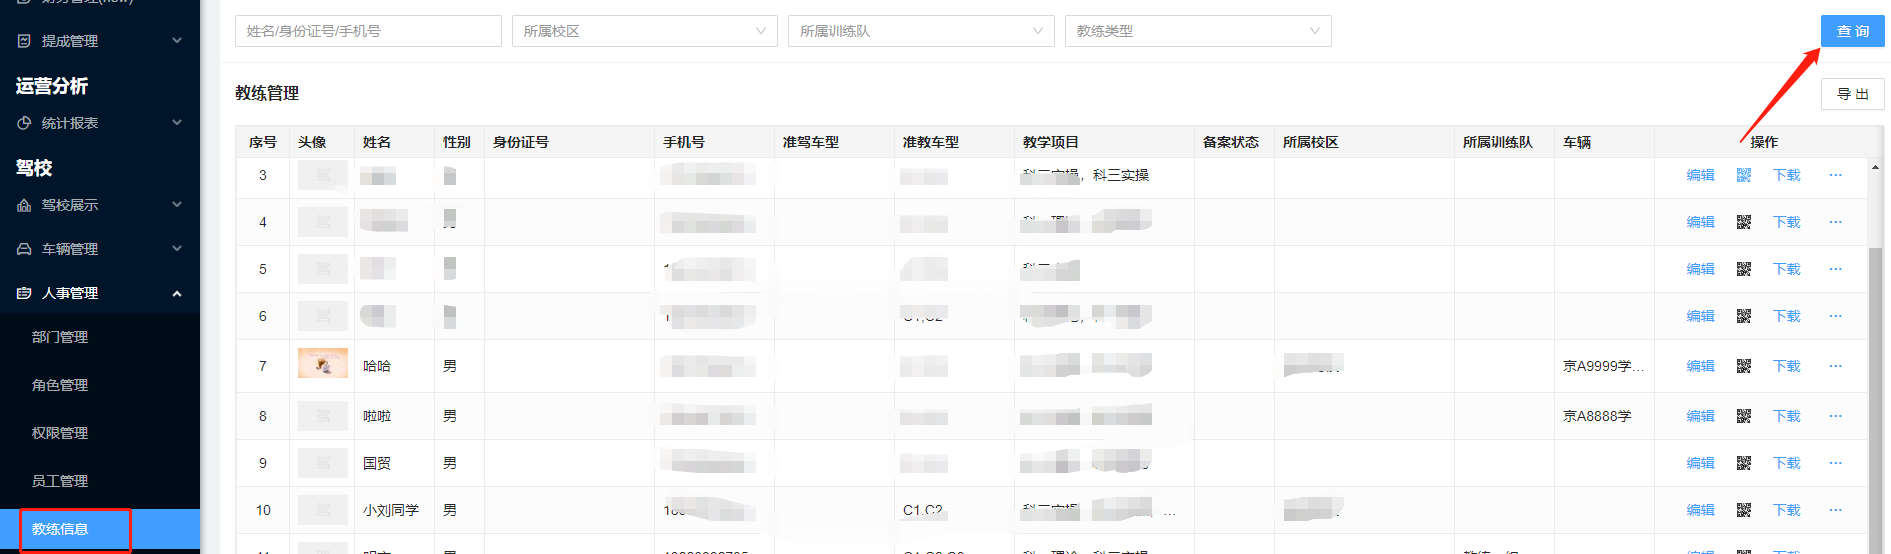
Task: Click 编辑 in row 5
Action: (1700, 269)
